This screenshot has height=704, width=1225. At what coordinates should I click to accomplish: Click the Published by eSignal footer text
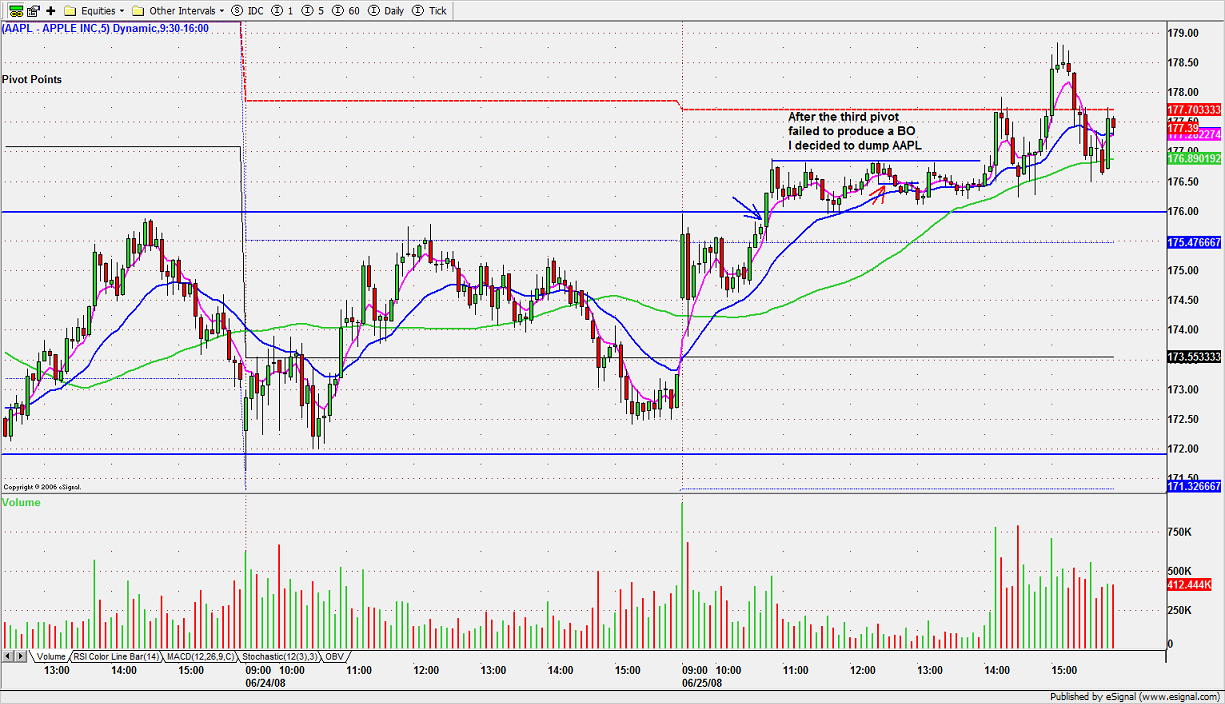(x=1135, y=696)
